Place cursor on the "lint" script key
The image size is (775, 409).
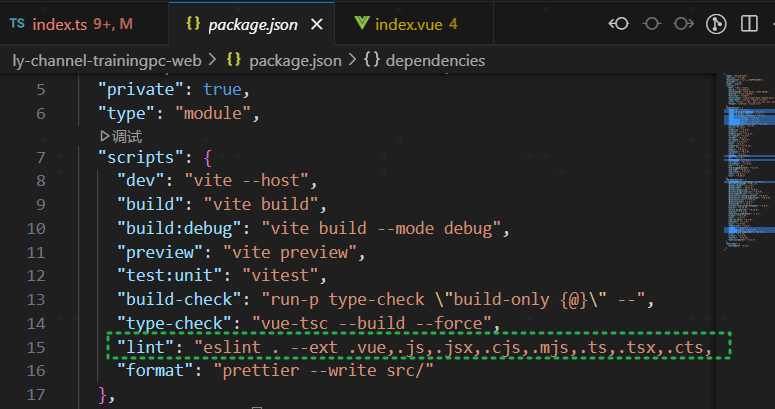tap(145, 347)
